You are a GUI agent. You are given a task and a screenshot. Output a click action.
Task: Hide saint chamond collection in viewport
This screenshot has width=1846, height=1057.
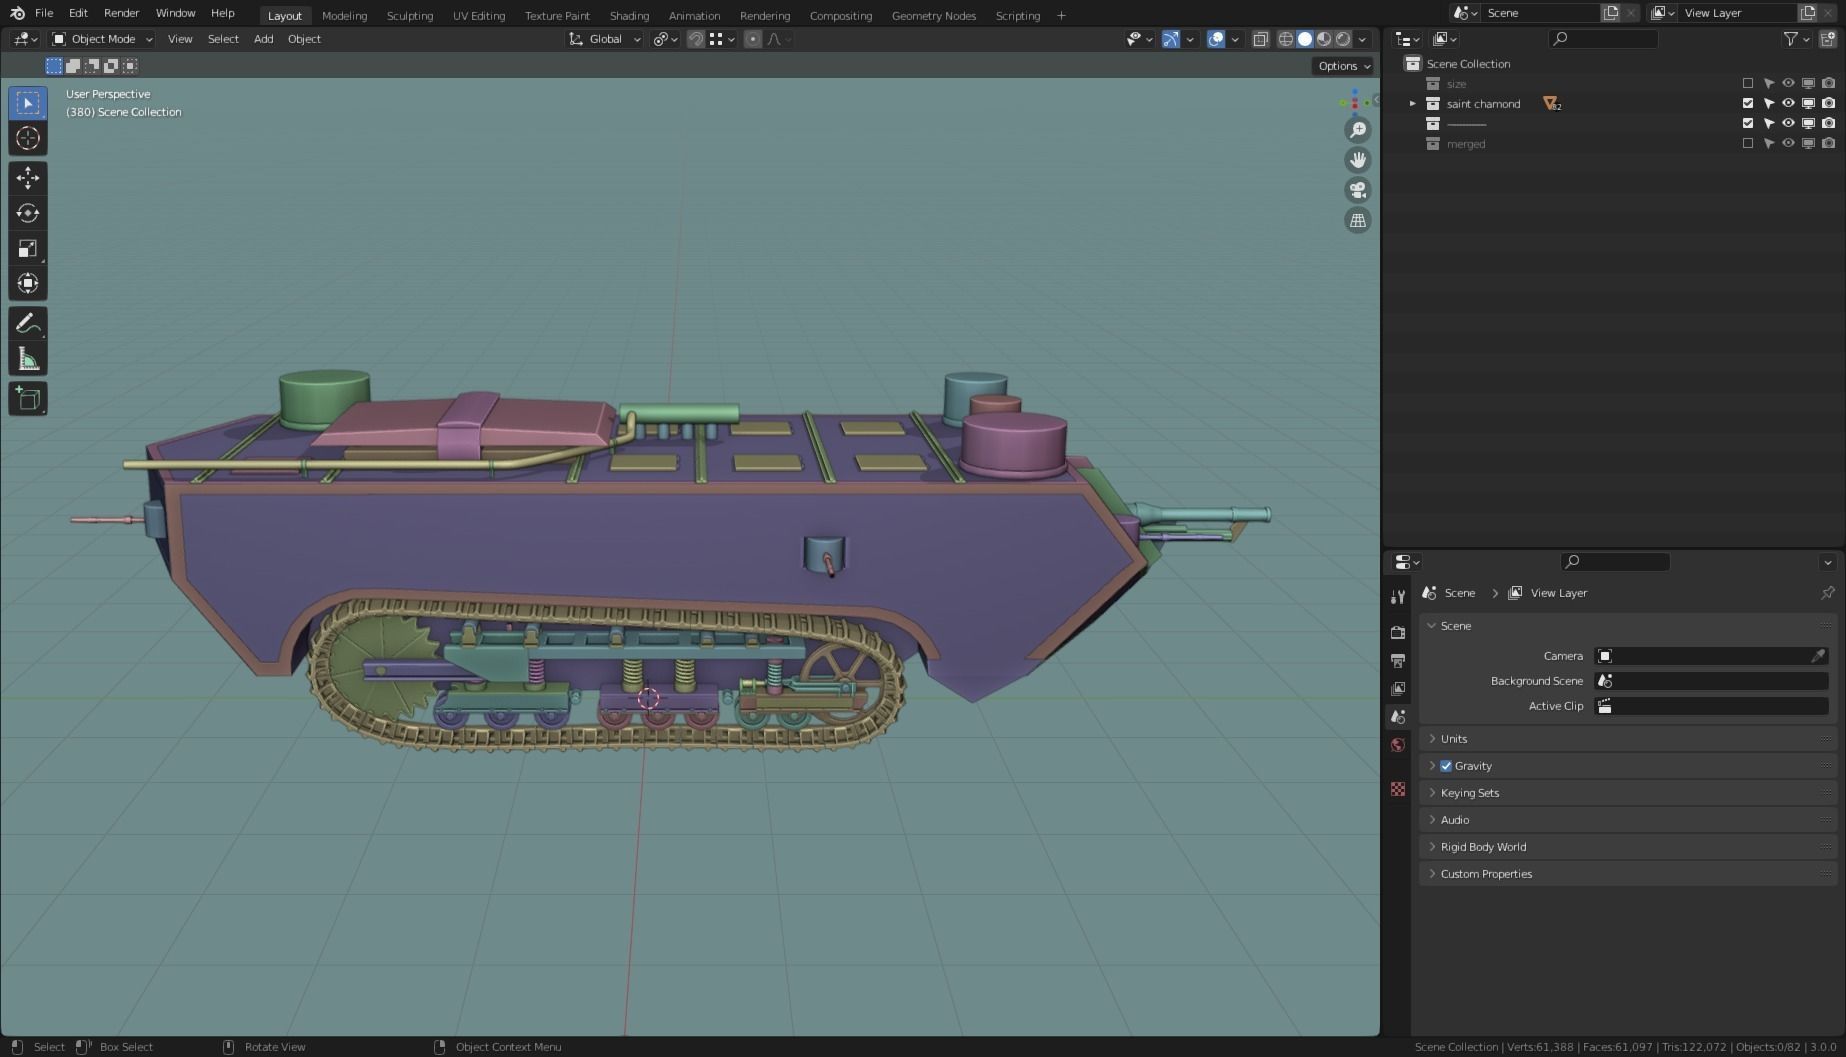1788,104
